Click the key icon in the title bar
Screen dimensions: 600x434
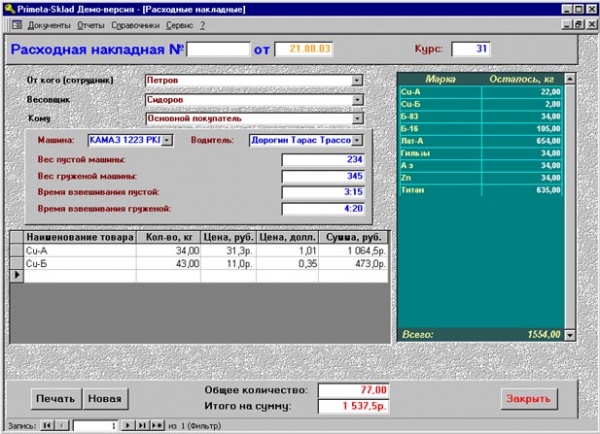coord(10,8)
